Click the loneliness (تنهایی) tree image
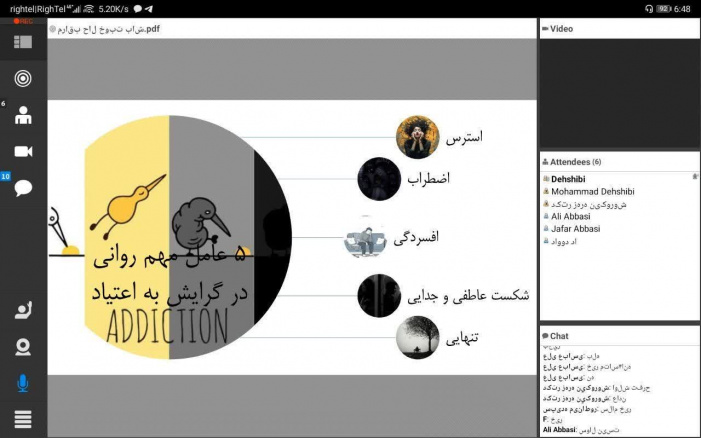Screen dimensions: 701x438 pos(418,337)
